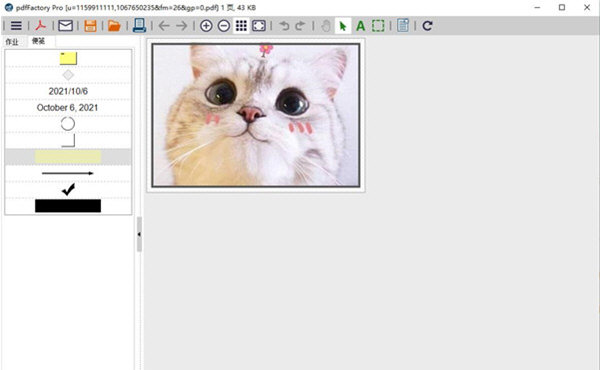Click the refresh circular arrow icon
Image resolution: width=600 pixels, height=370 pixels.
point(427,26)
